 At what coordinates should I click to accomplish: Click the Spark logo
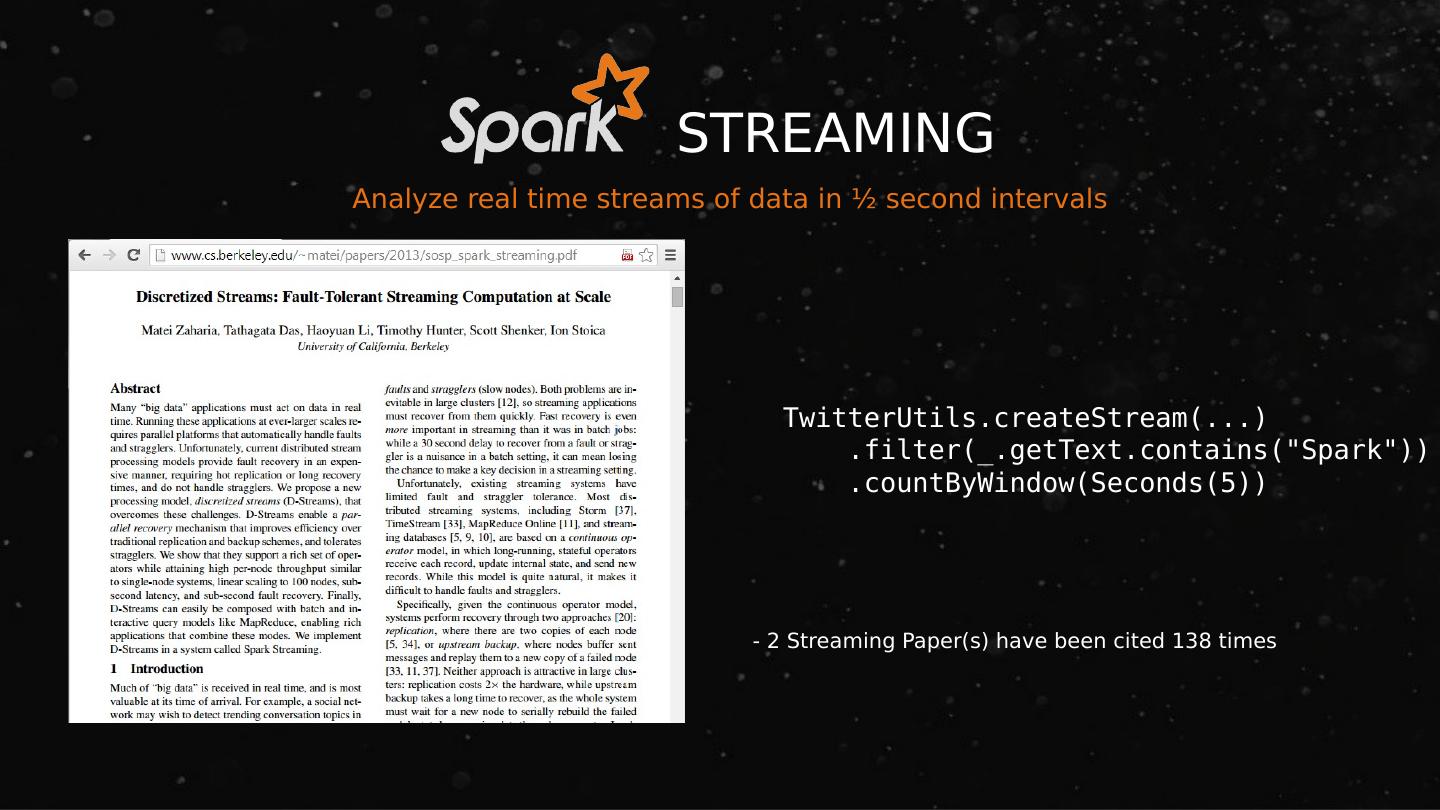(x=545, y=110)
